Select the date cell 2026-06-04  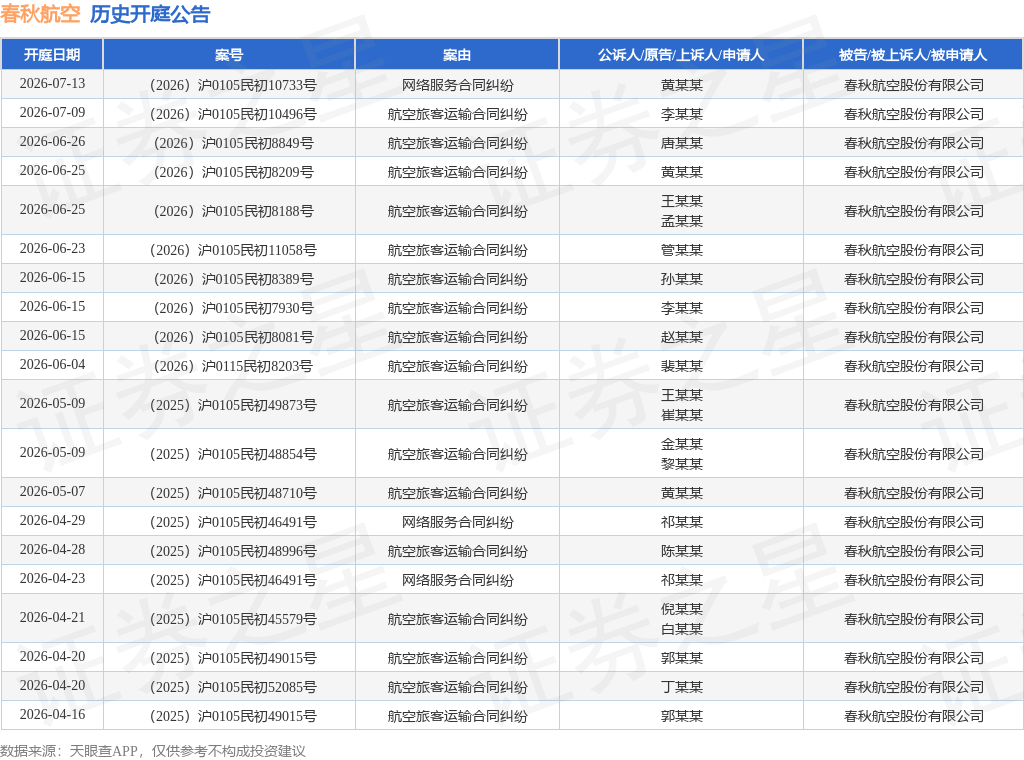[52, 365]
